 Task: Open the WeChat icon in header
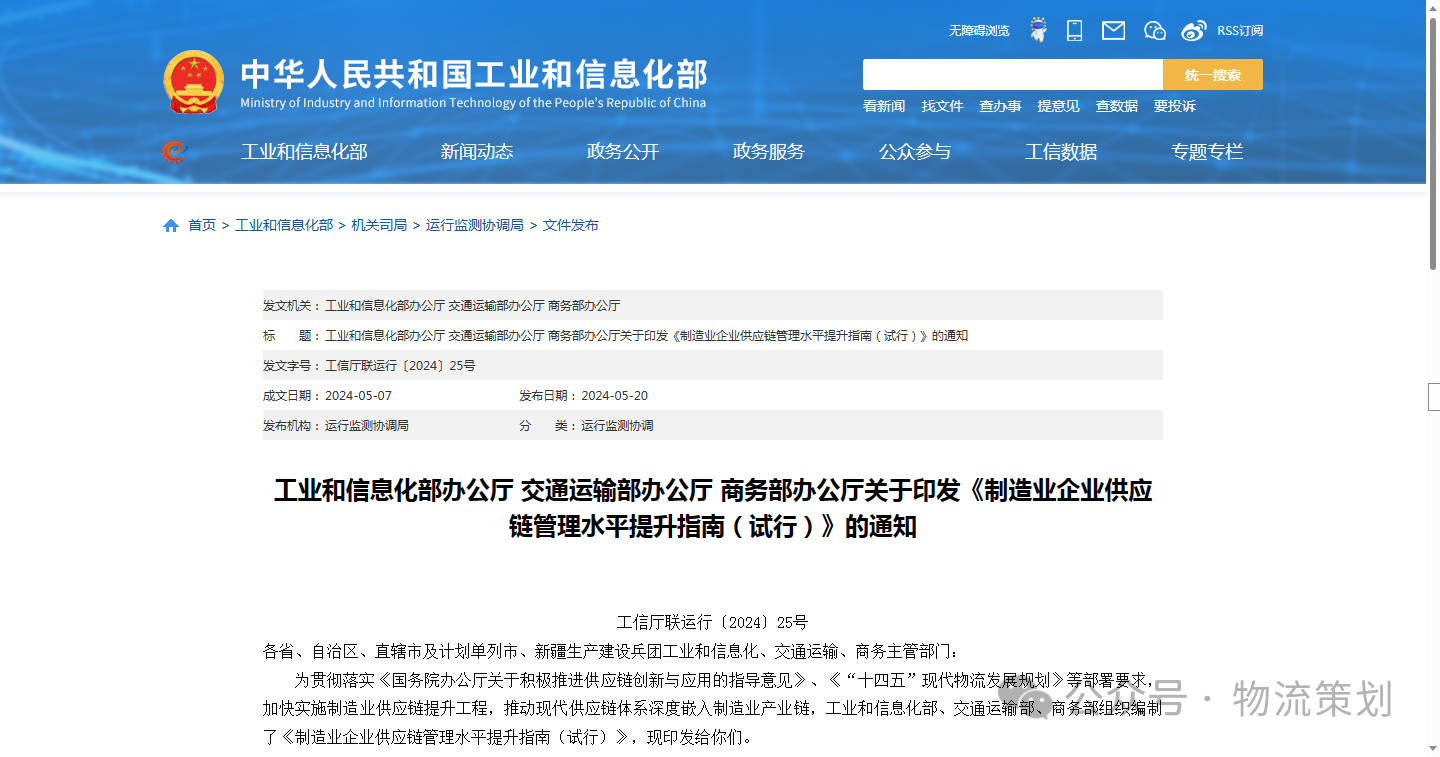pyautogui.click(x=1154, y=31)
